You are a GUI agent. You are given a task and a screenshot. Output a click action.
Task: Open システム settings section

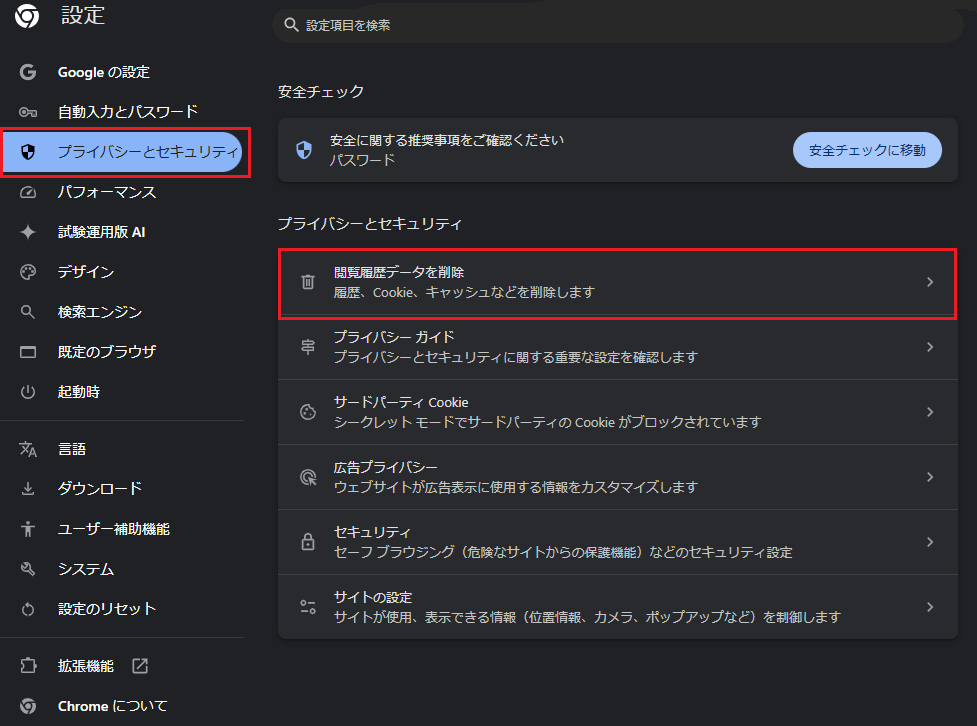[x=86, y=569]
